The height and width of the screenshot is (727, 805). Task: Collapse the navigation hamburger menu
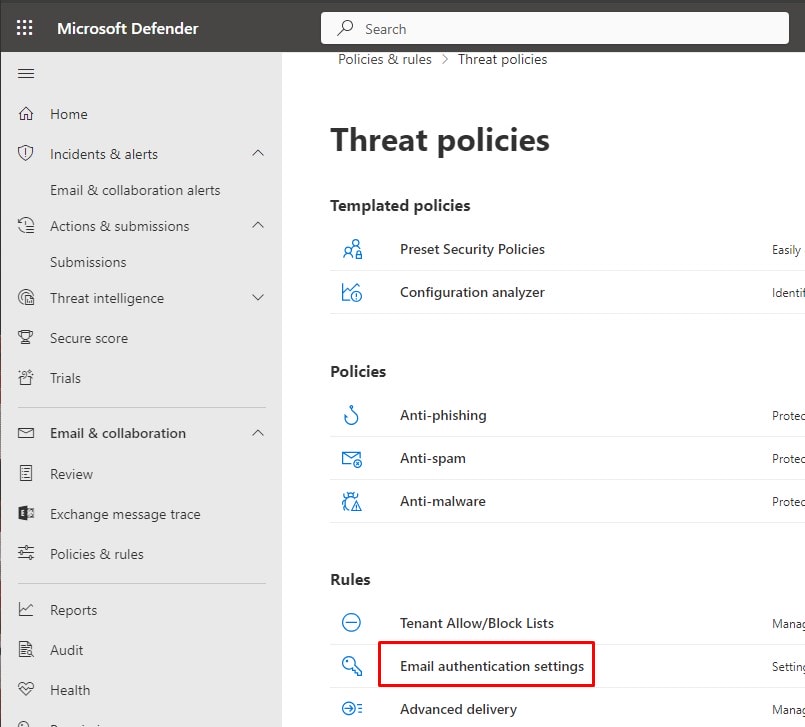point(26,73)
